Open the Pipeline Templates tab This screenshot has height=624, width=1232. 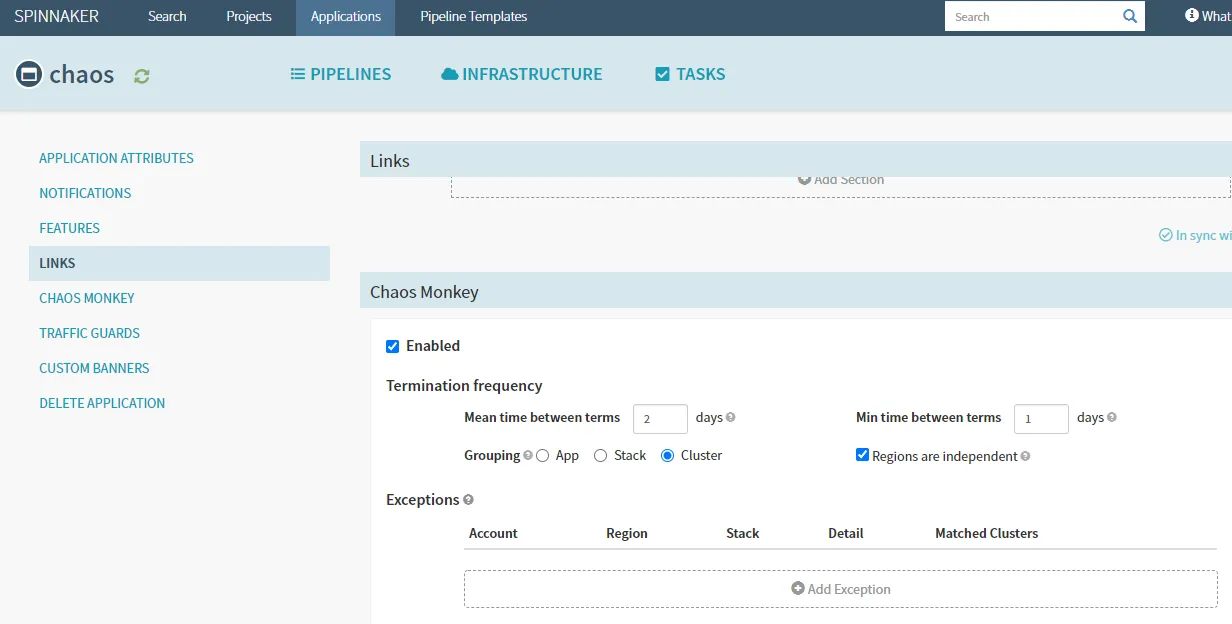pos(473,17)
